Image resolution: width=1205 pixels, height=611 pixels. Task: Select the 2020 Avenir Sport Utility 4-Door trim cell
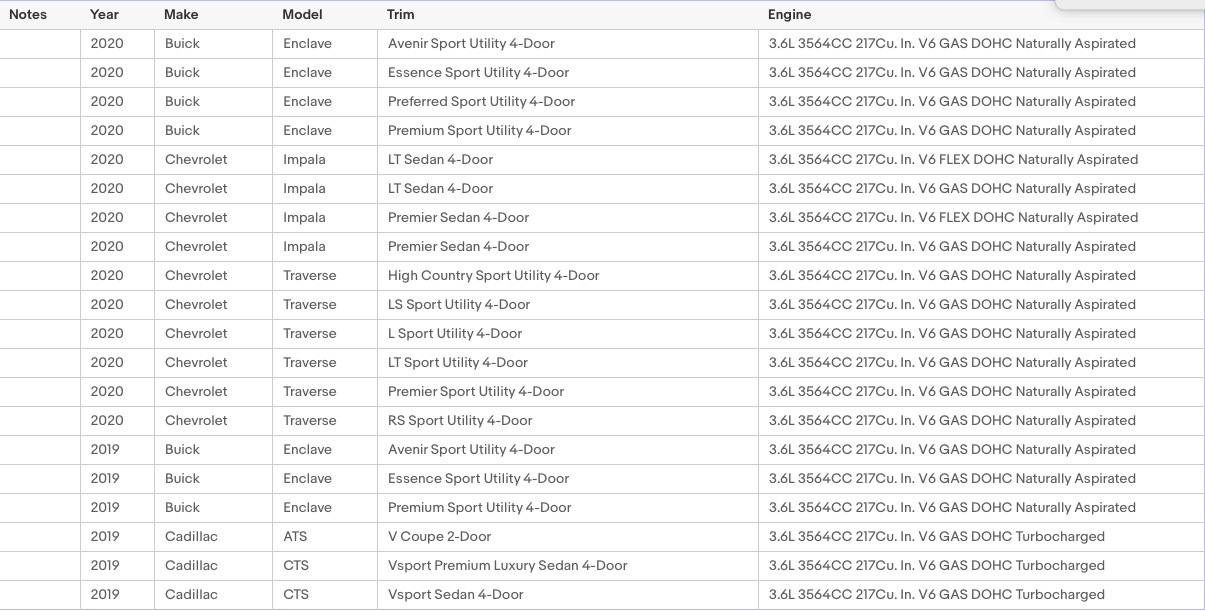tap(568, 44)
